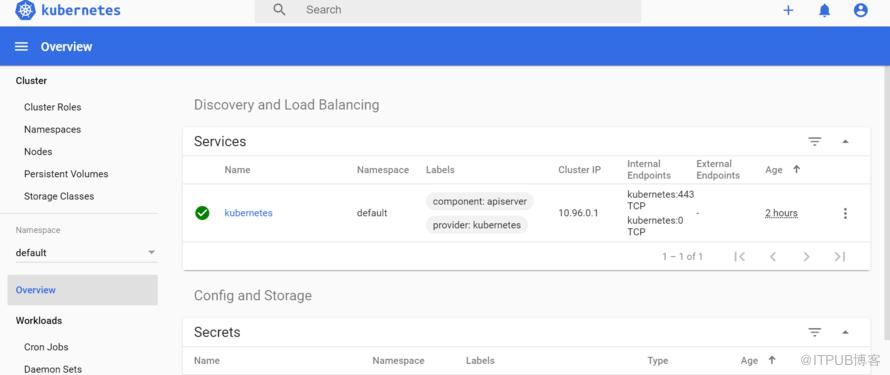The height and width of the screenshot is (375, 890).
Task: Filter the Services list
Action: click(x=815, y=141)
